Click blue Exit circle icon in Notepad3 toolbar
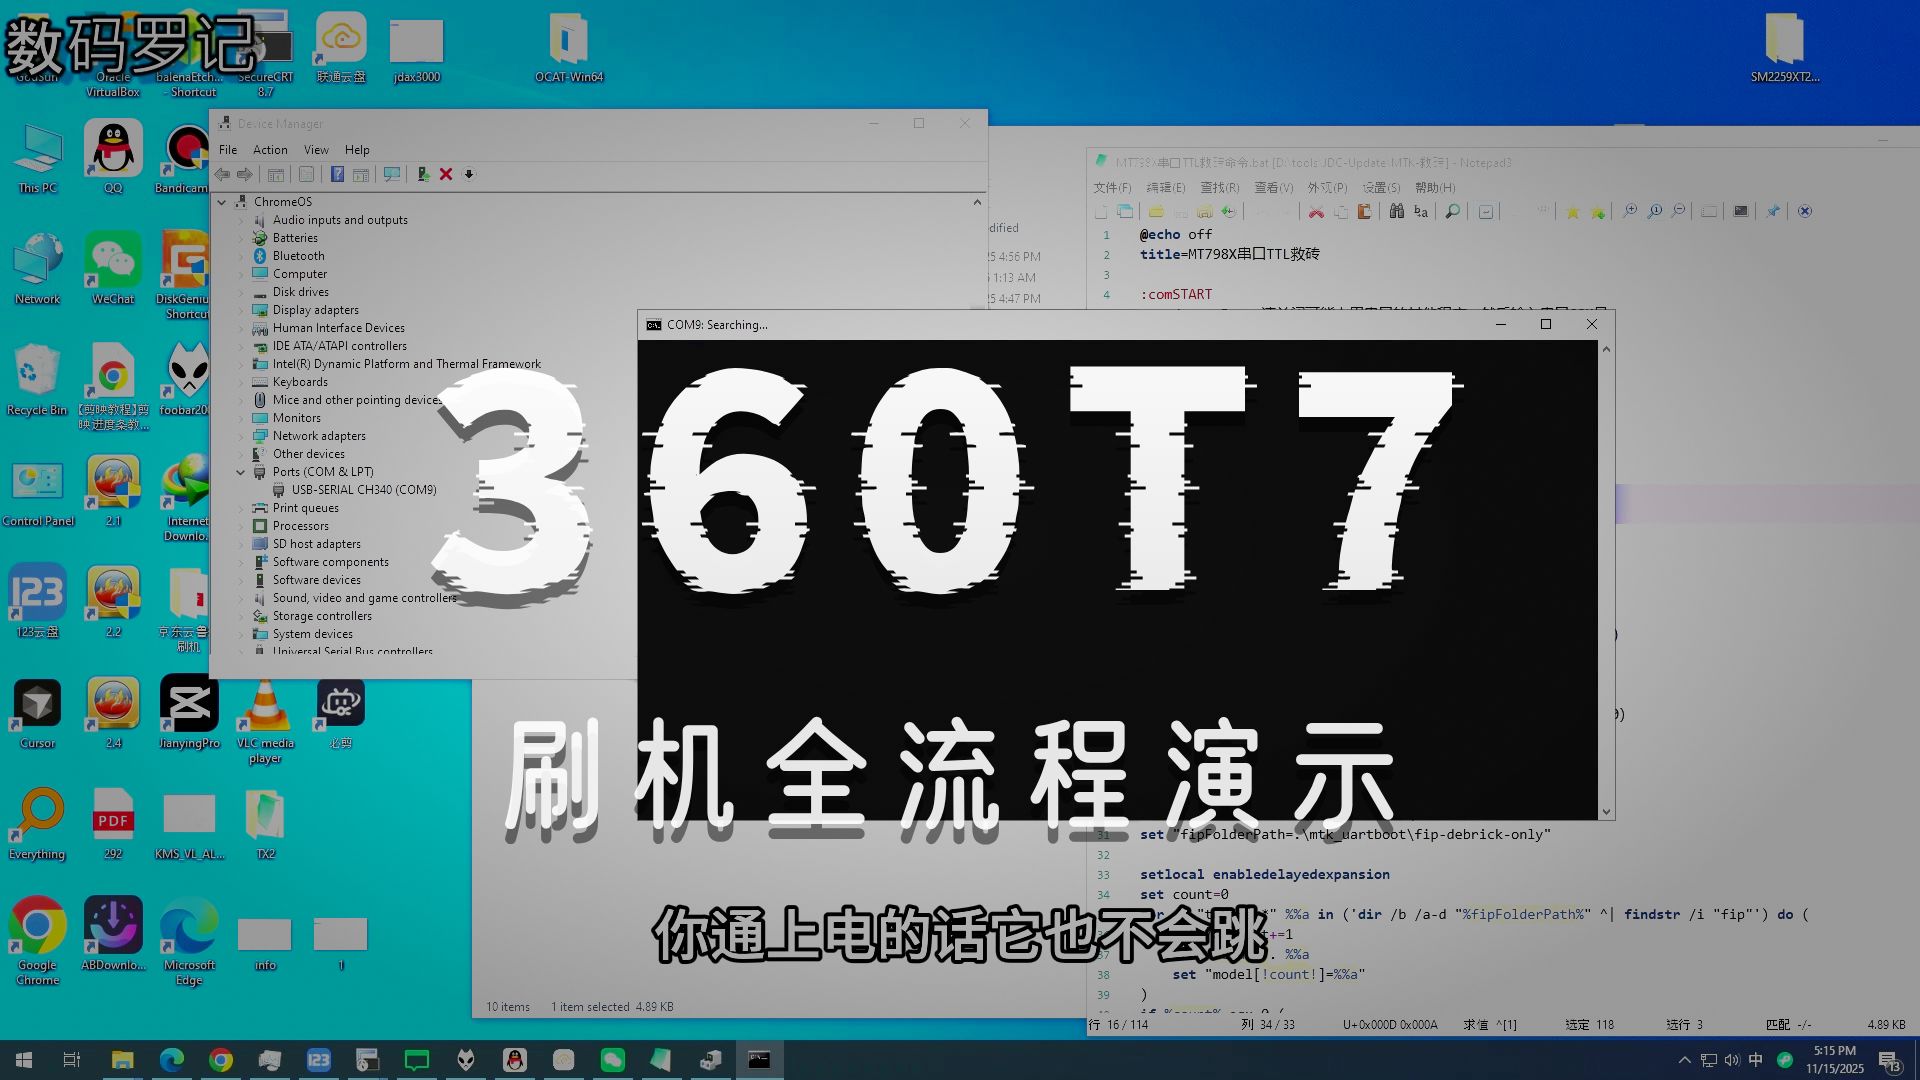 tap(1805, 211)
